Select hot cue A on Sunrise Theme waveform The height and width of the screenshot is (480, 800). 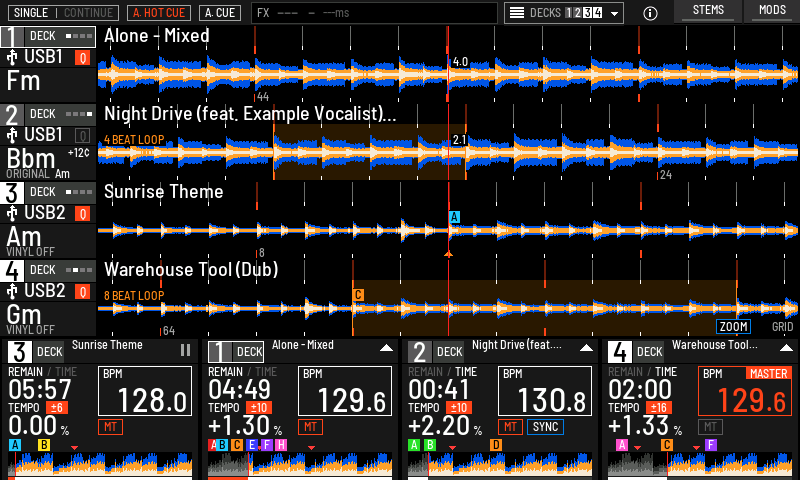tap(454, 217)
